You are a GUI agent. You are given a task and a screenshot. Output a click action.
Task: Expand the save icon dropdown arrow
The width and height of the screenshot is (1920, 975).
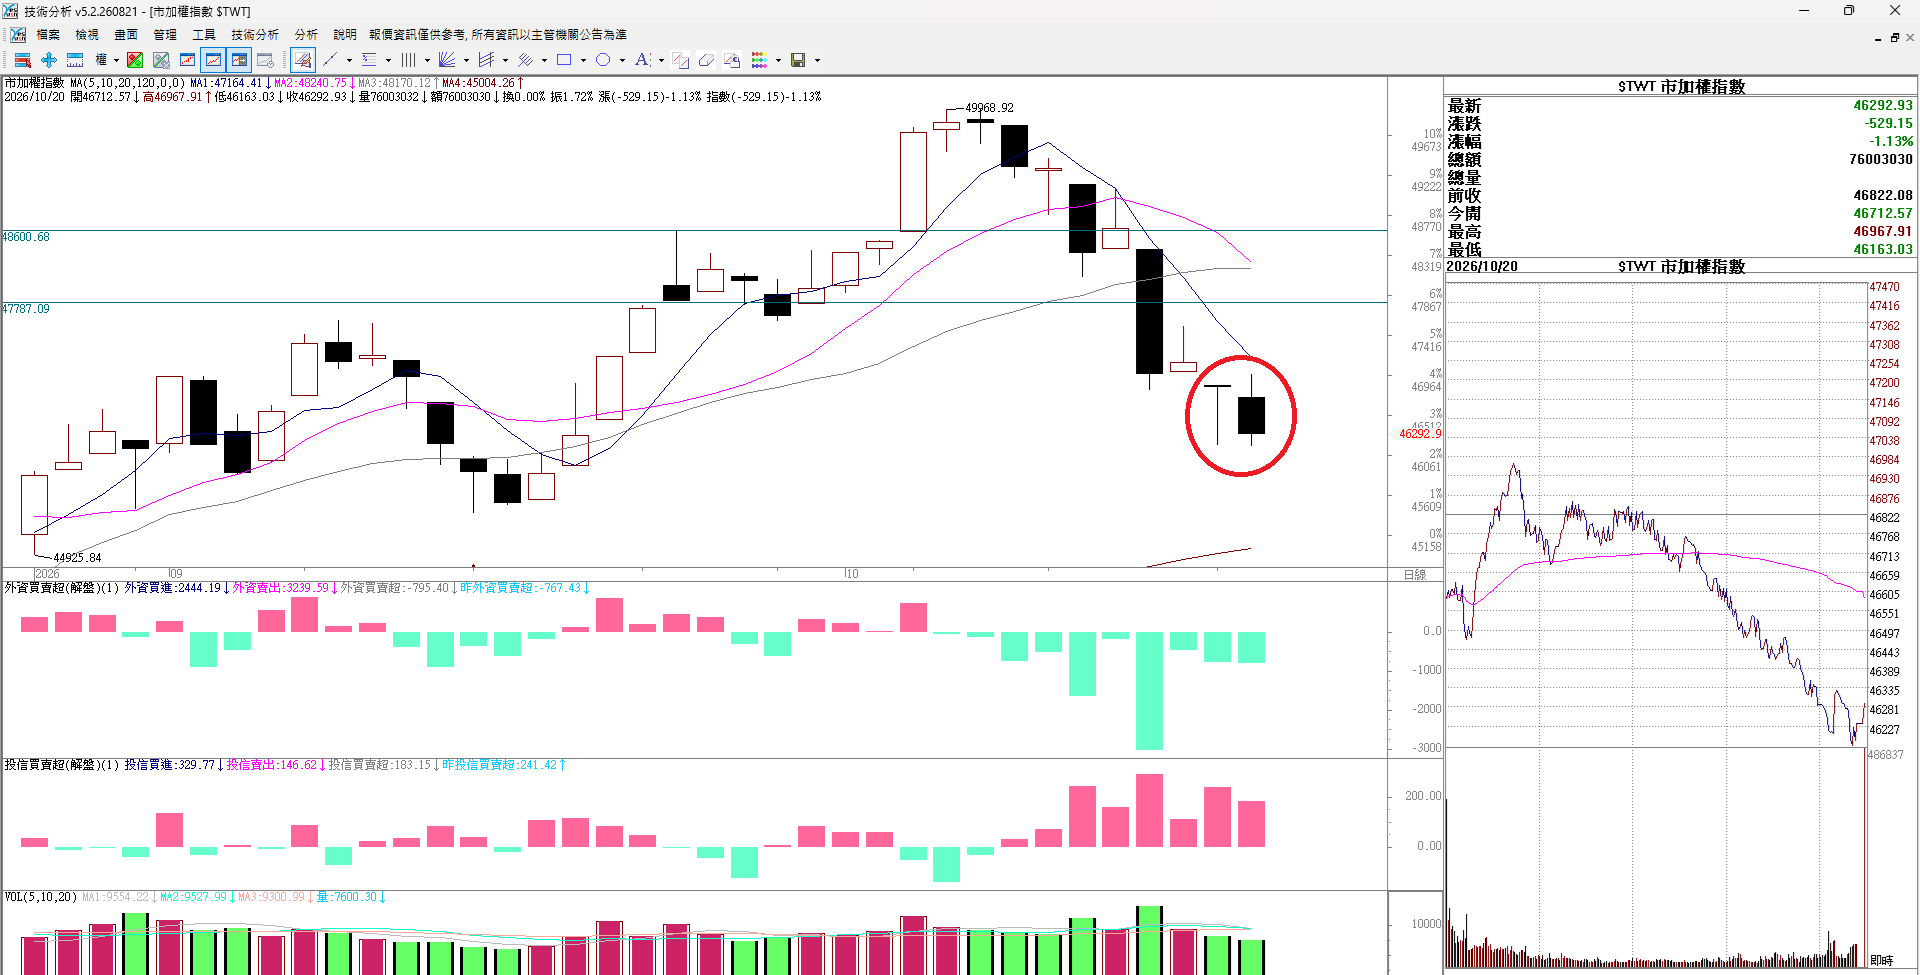(817, 60)
